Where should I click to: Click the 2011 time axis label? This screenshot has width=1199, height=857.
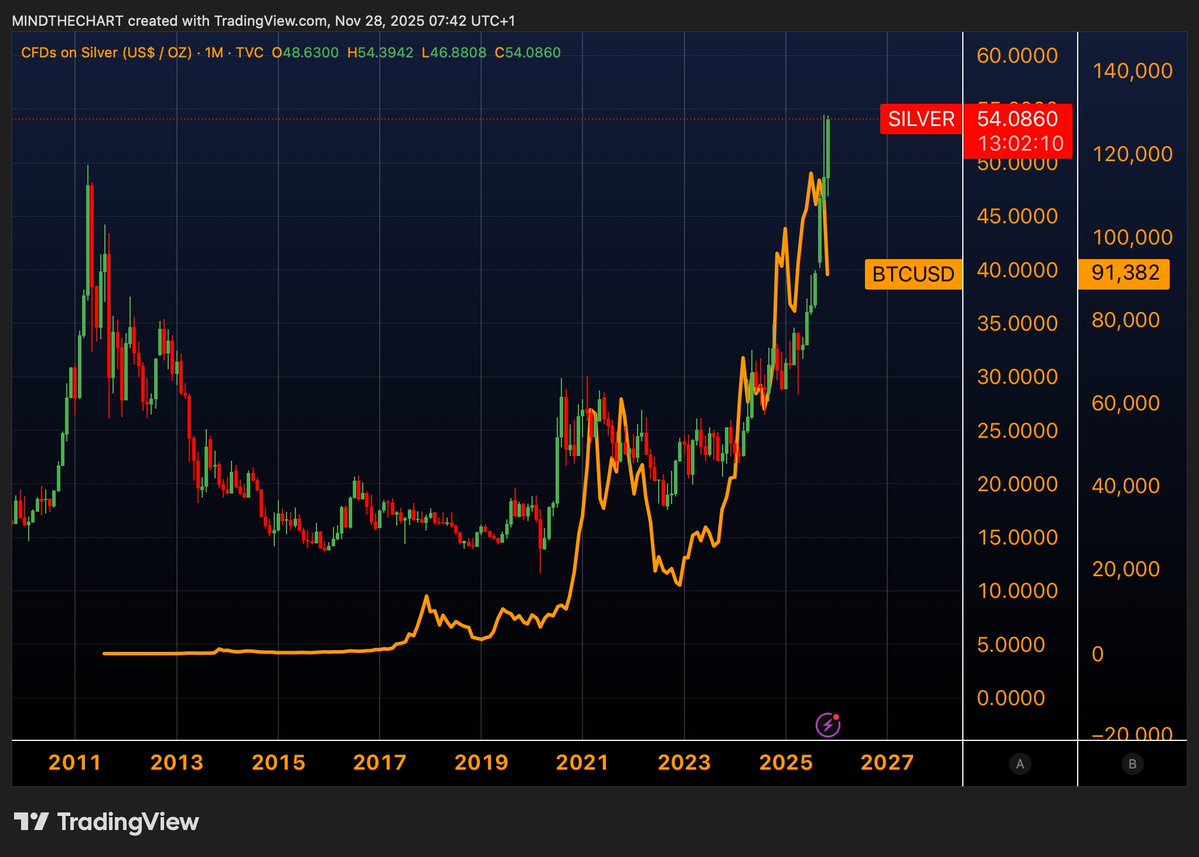(x=75, y=762)
